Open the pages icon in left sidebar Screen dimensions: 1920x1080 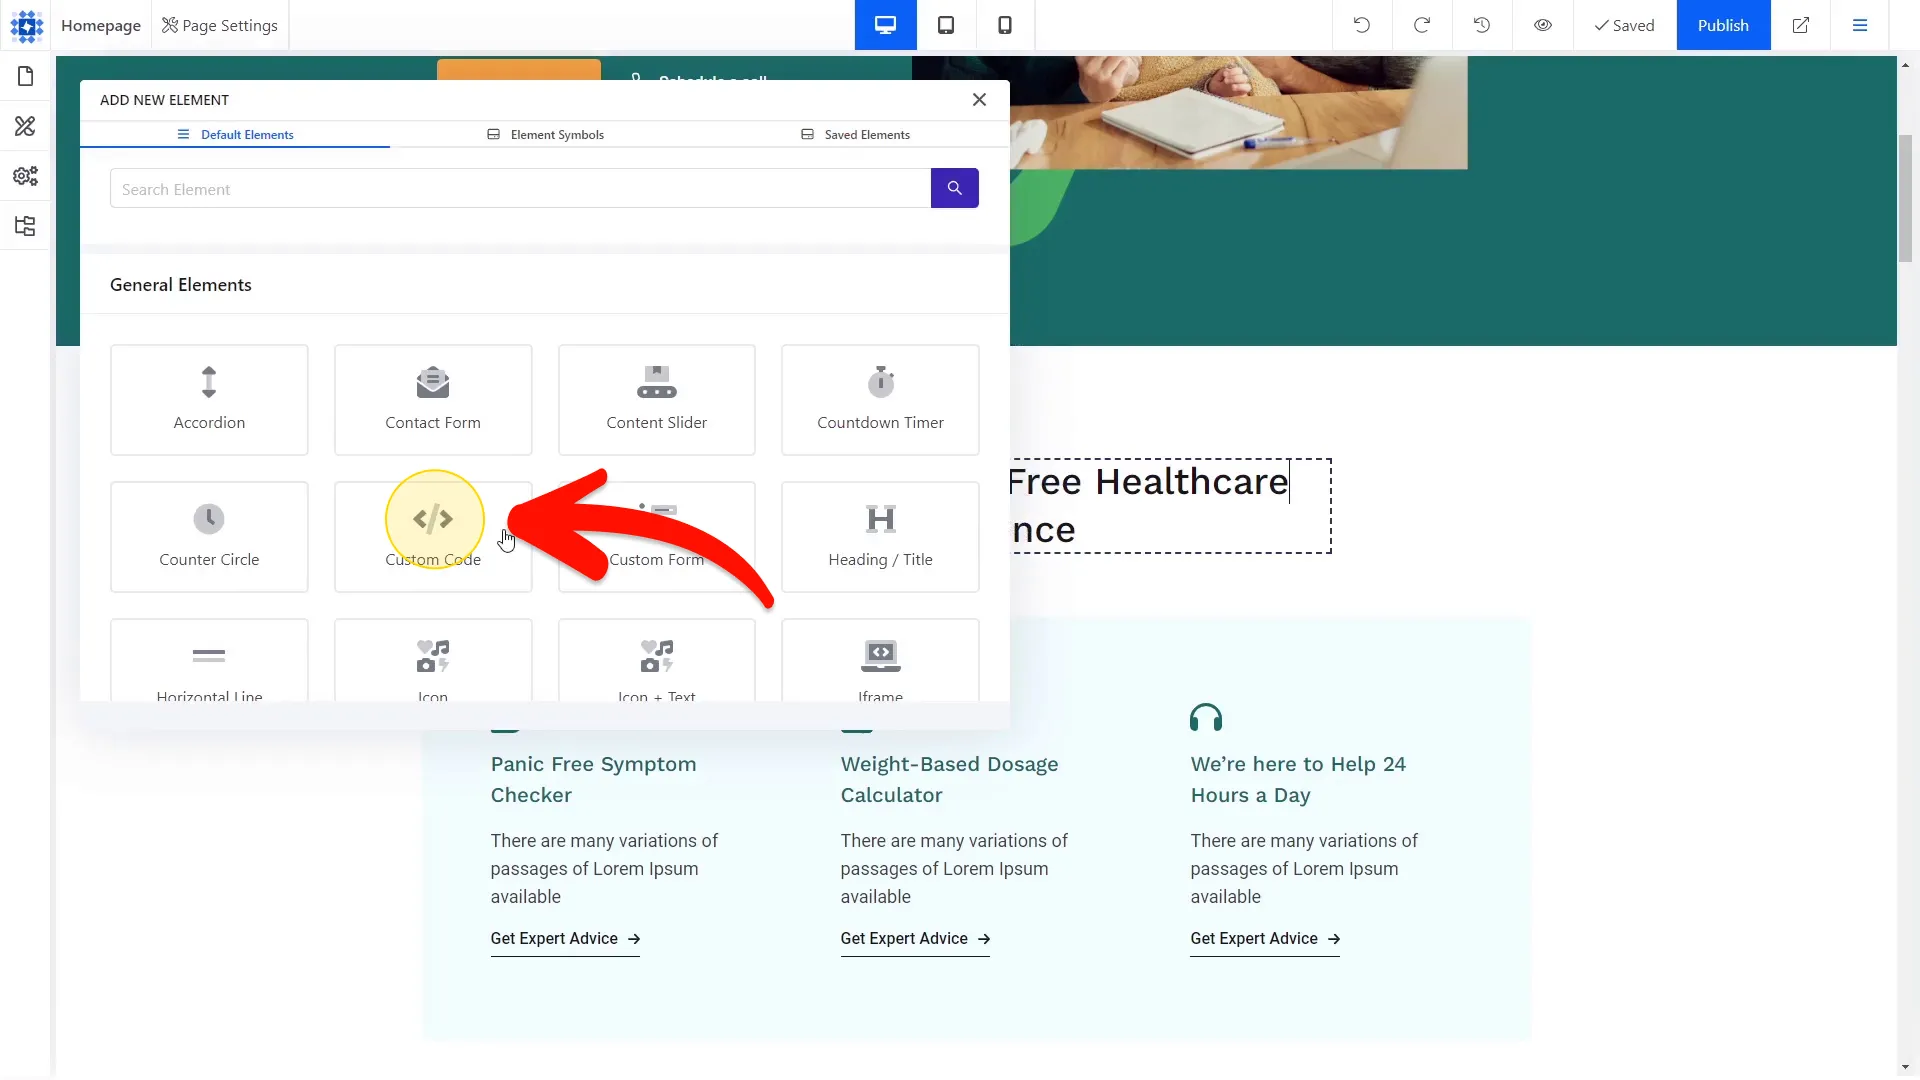coord(25,76)
